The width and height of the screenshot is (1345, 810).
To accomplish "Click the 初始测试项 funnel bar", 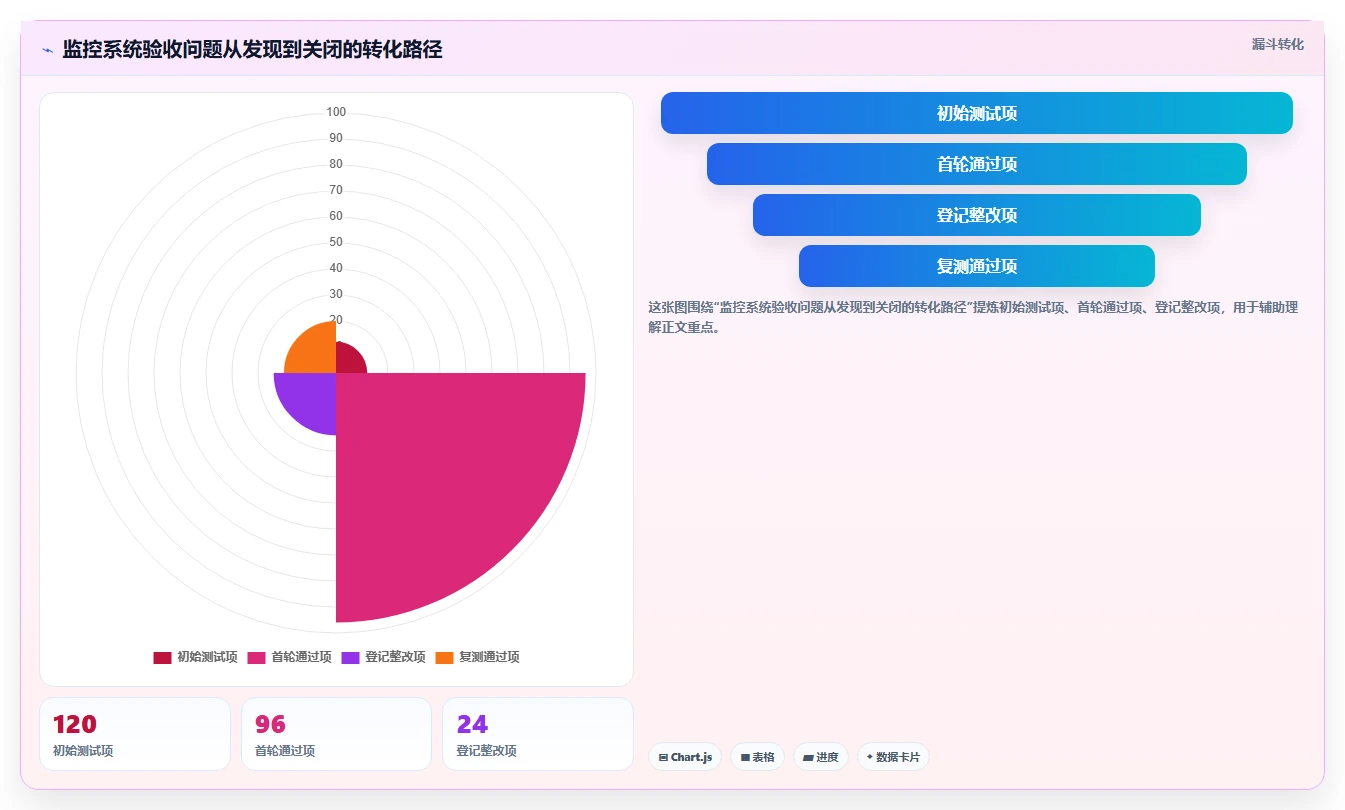I will 976,113.
